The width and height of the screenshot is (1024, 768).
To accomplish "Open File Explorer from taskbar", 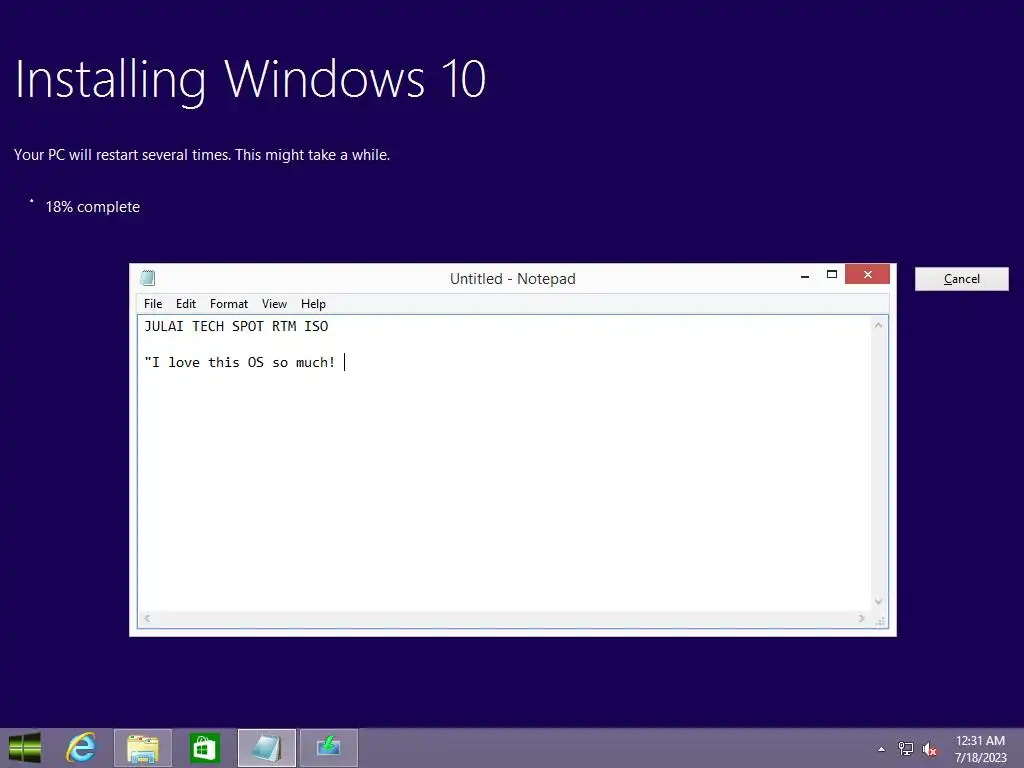I will (142, 748).
